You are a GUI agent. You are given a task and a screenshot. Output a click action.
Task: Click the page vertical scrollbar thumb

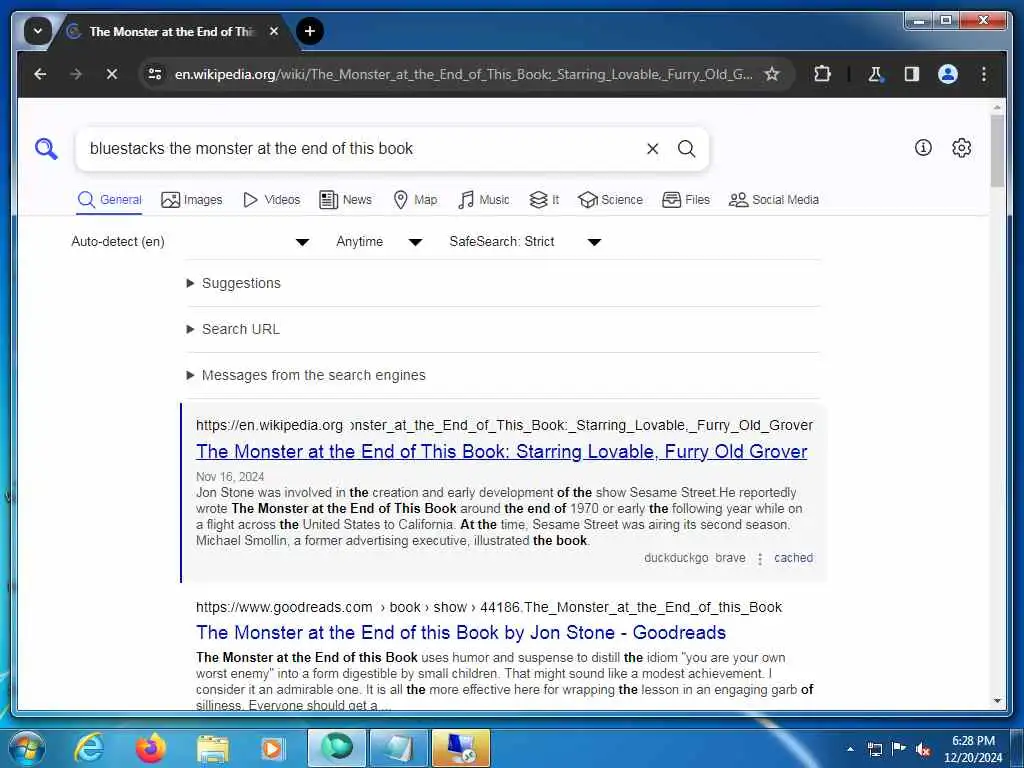(x=997, y=152)
